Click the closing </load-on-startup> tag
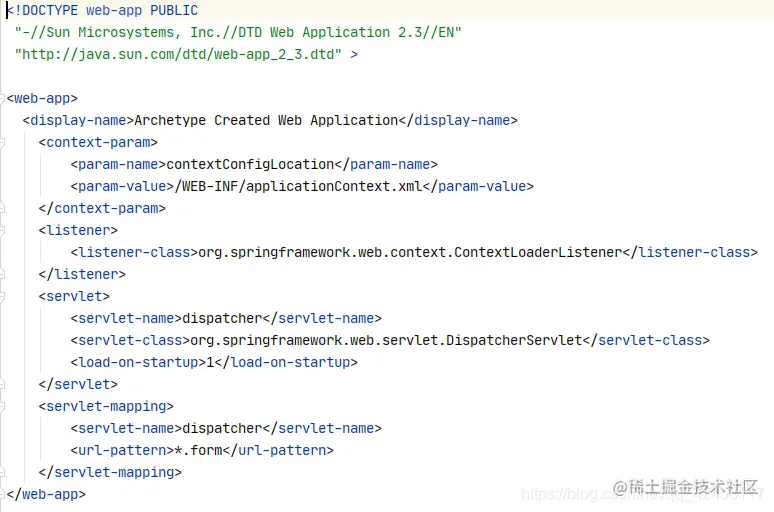 tap(286, 362)
